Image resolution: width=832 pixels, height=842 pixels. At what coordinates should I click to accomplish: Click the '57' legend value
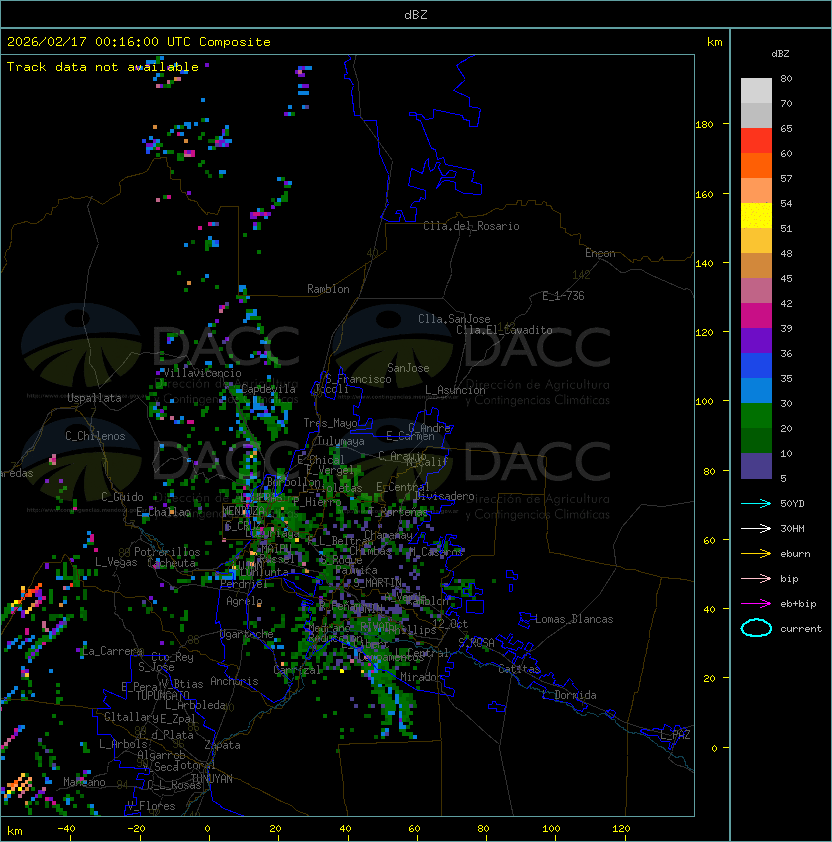click(x=786, y=178)
